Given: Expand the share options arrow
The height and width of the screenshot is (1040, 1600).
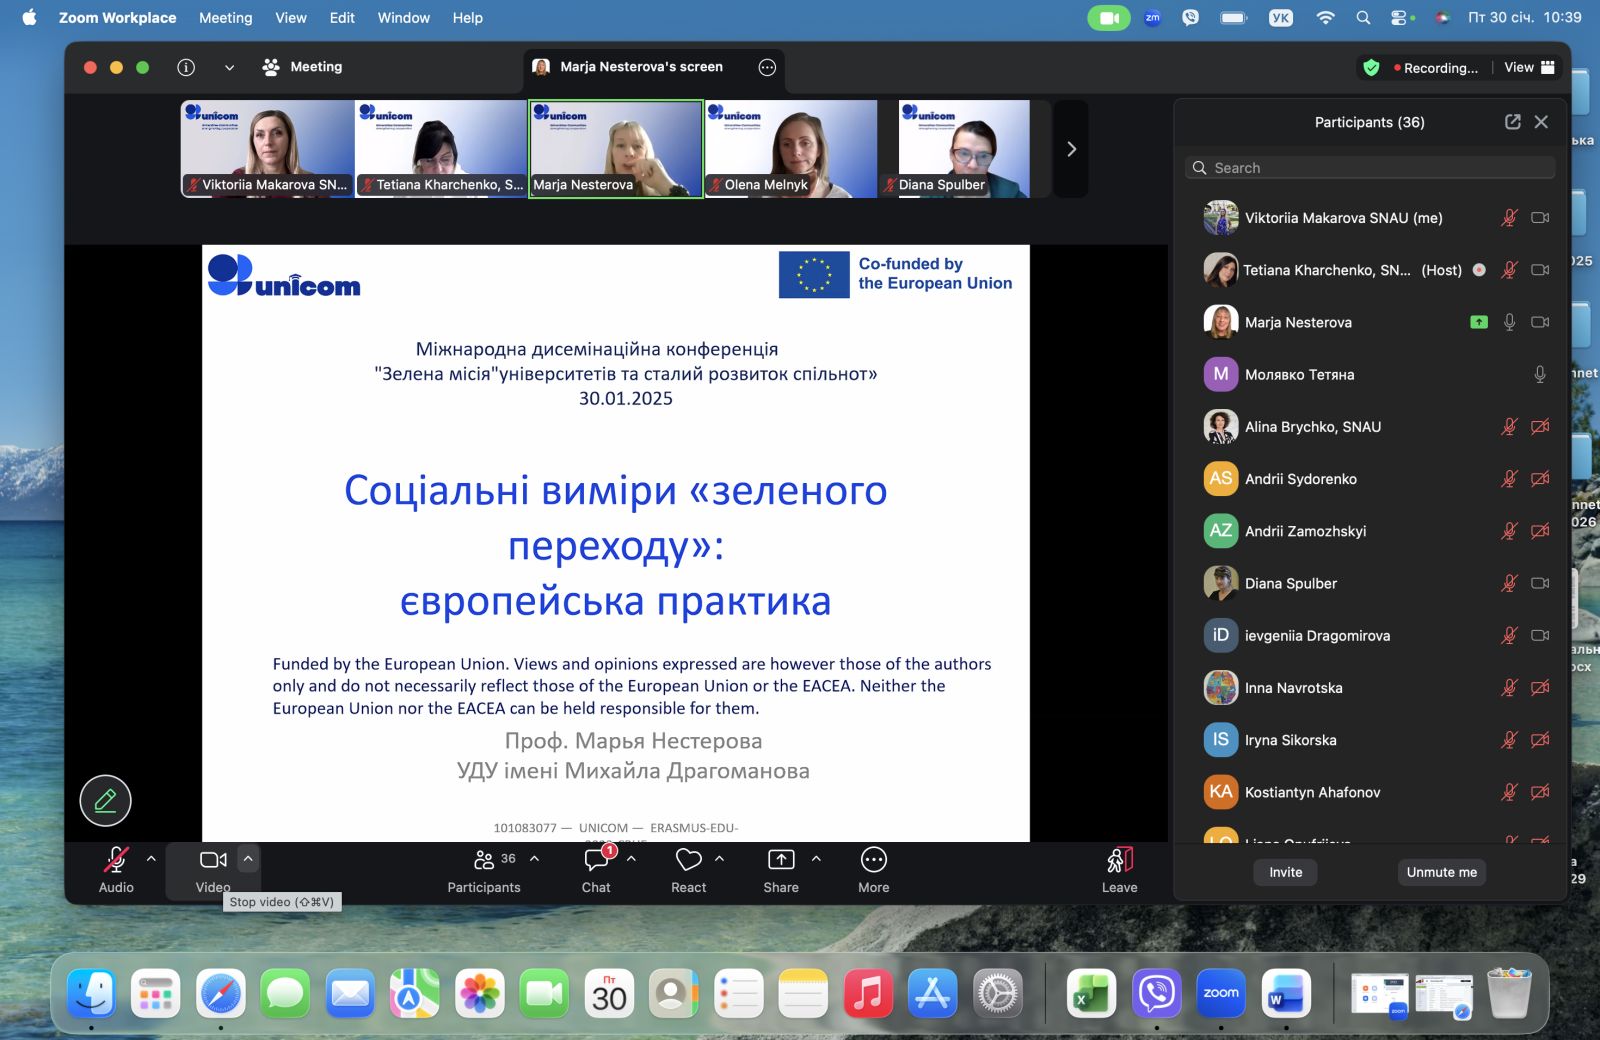Looking at the screenshot, I should click(816, 859).
